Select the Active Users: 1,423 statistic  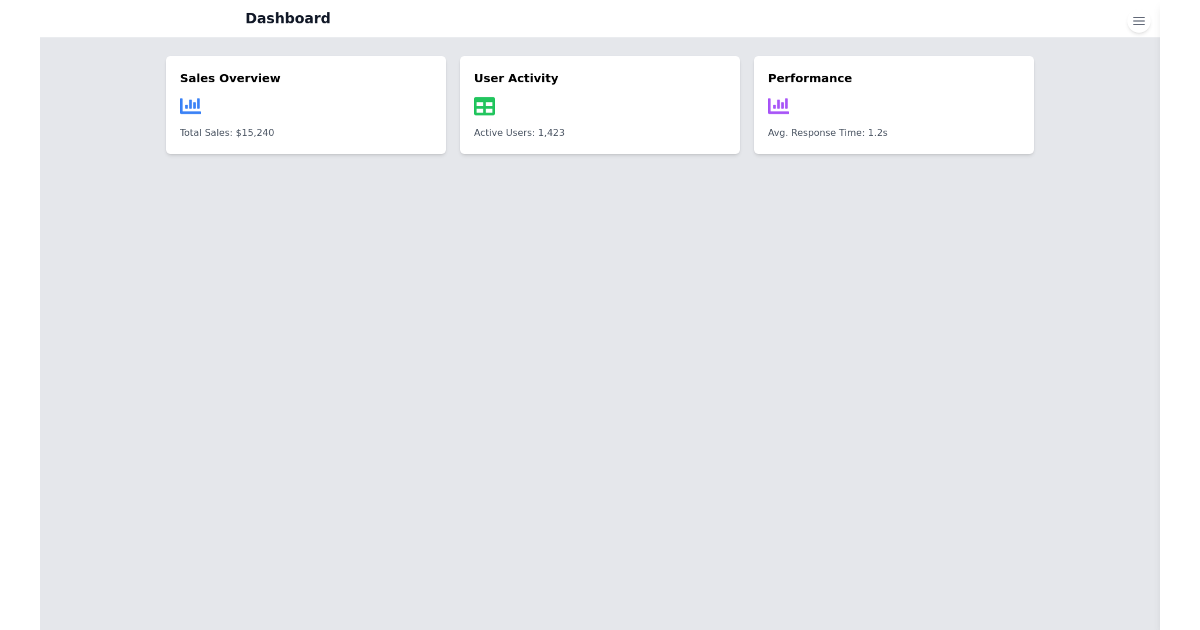pyautogui.click(x=519, y=132)
